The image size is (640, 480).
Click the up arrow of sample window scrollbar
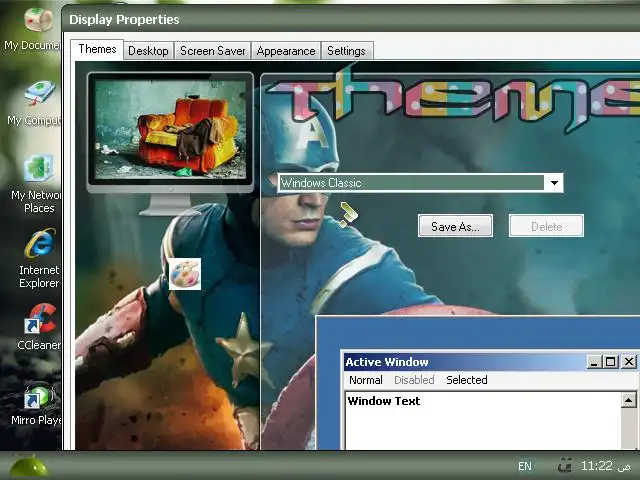coord(629,400)
